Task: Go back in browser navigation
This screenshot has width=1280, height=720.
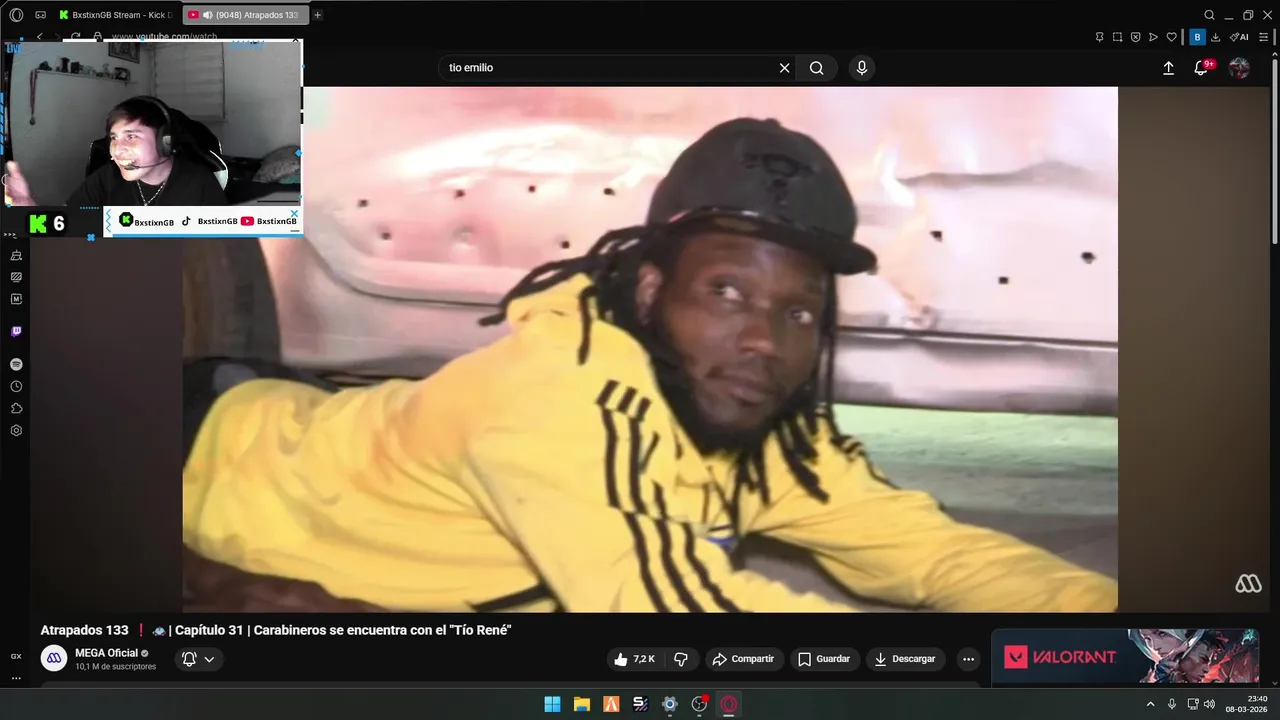Action: (x=39, y=37)
